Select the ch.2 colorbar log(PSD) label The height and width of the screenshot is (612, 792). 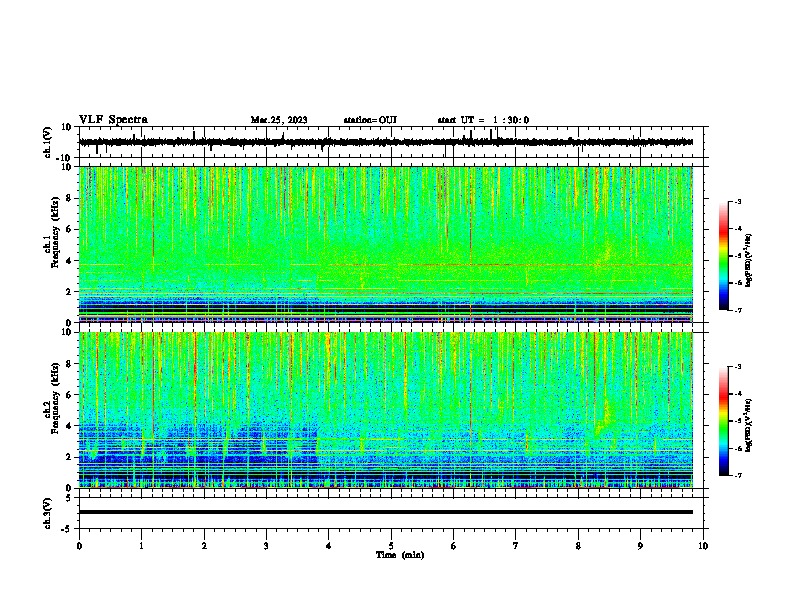pyautogui.click(x=749, y=425)
